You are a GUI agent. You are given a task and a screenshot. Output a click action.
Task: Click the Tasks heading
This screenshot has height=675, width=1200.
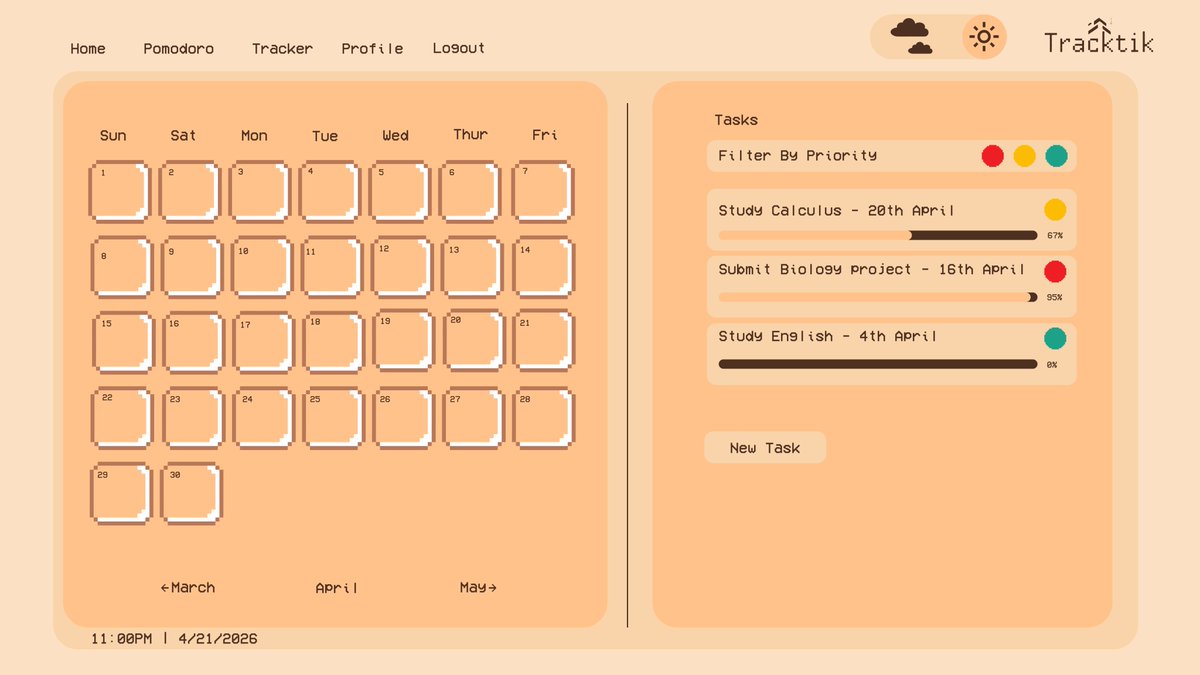coord(736,120)
